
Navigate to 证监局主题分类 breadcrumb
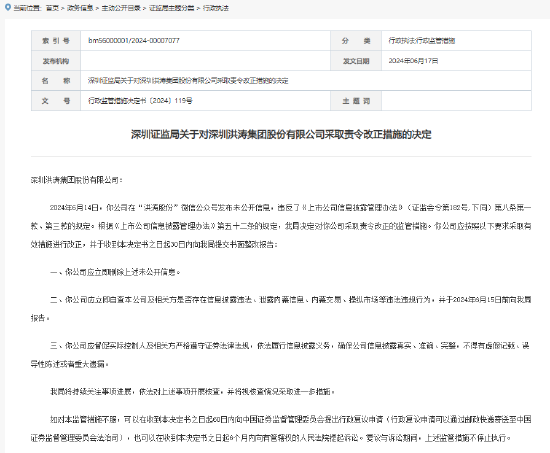click(172, 8)
